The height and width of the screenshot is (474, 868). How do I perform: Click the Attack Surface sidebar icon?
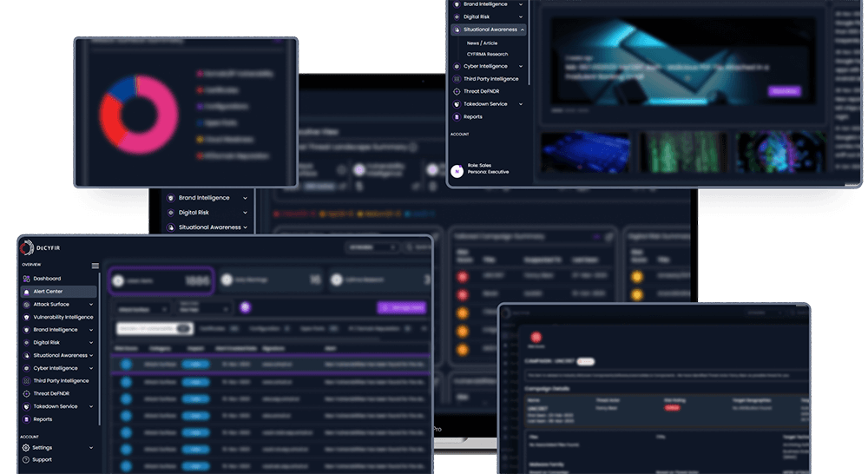coord(26,304)
